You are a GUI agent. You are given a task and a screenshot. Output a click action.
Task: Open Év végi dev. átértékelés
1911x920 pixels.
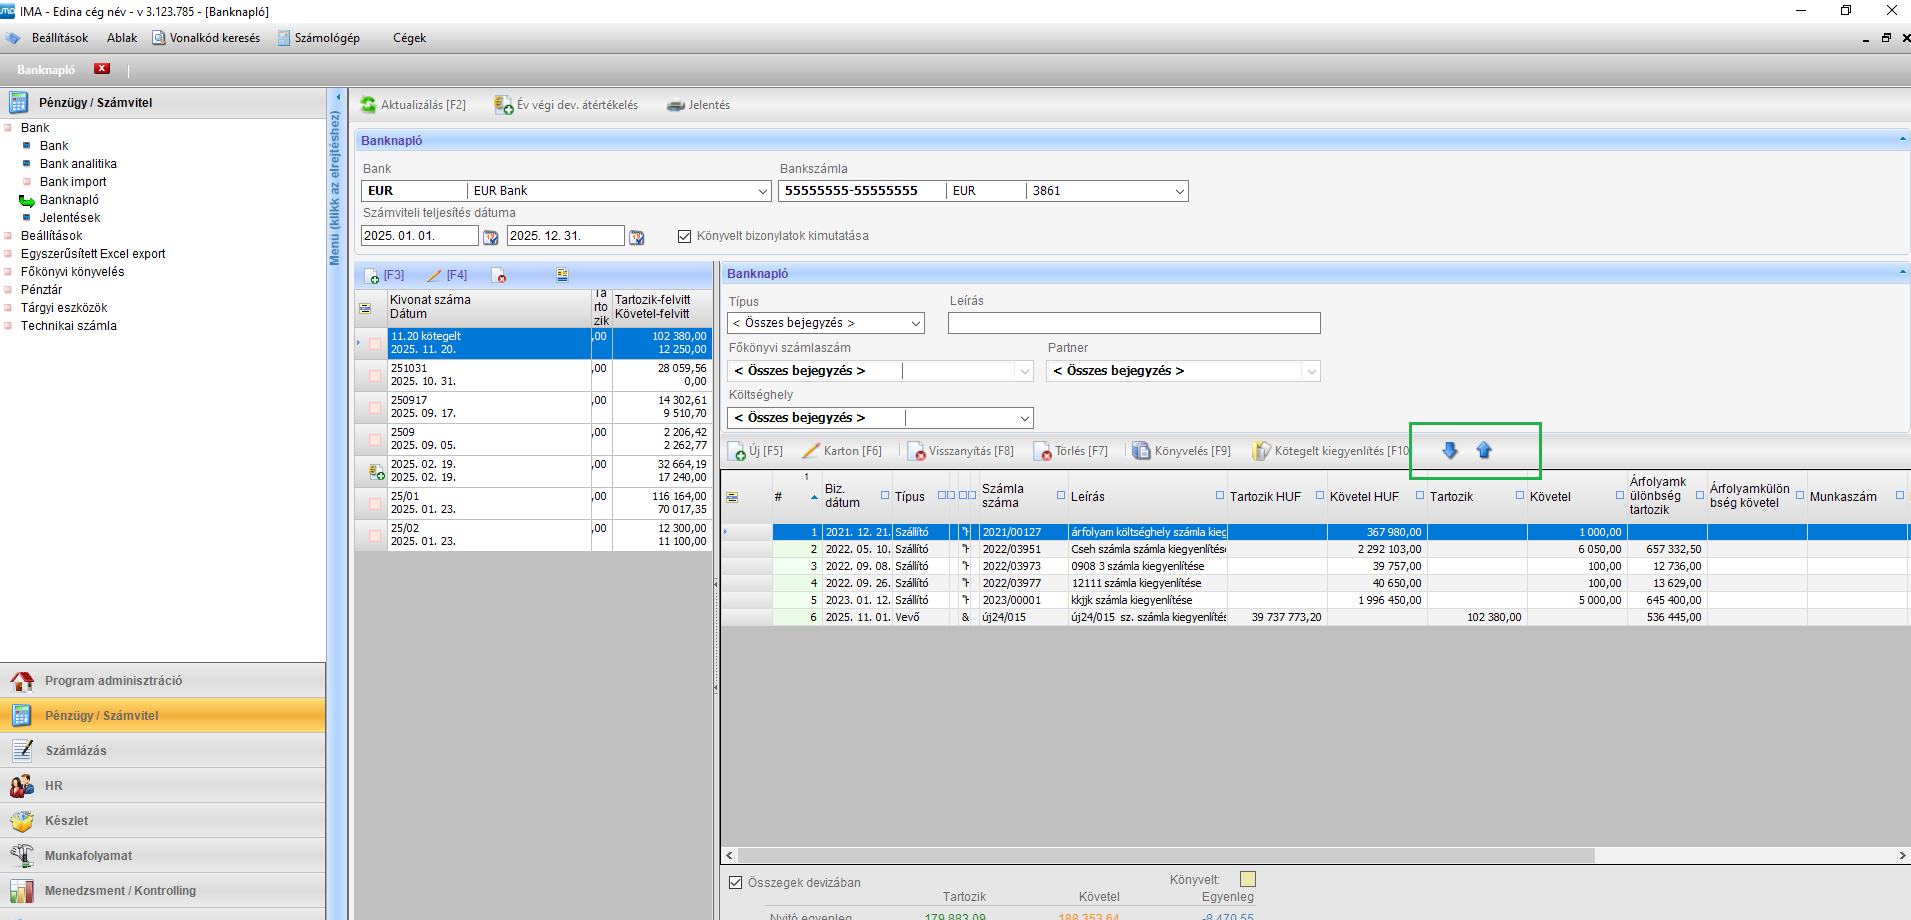tap(566, 105)
